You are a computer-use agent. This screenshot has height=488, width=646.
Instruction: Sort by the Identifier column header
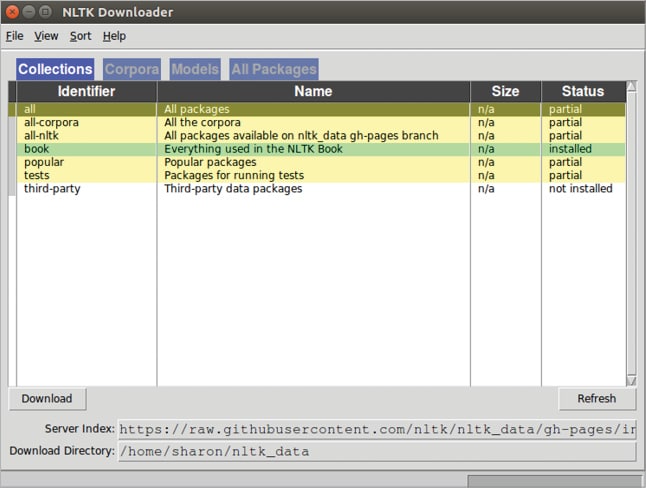pos(87,92)
